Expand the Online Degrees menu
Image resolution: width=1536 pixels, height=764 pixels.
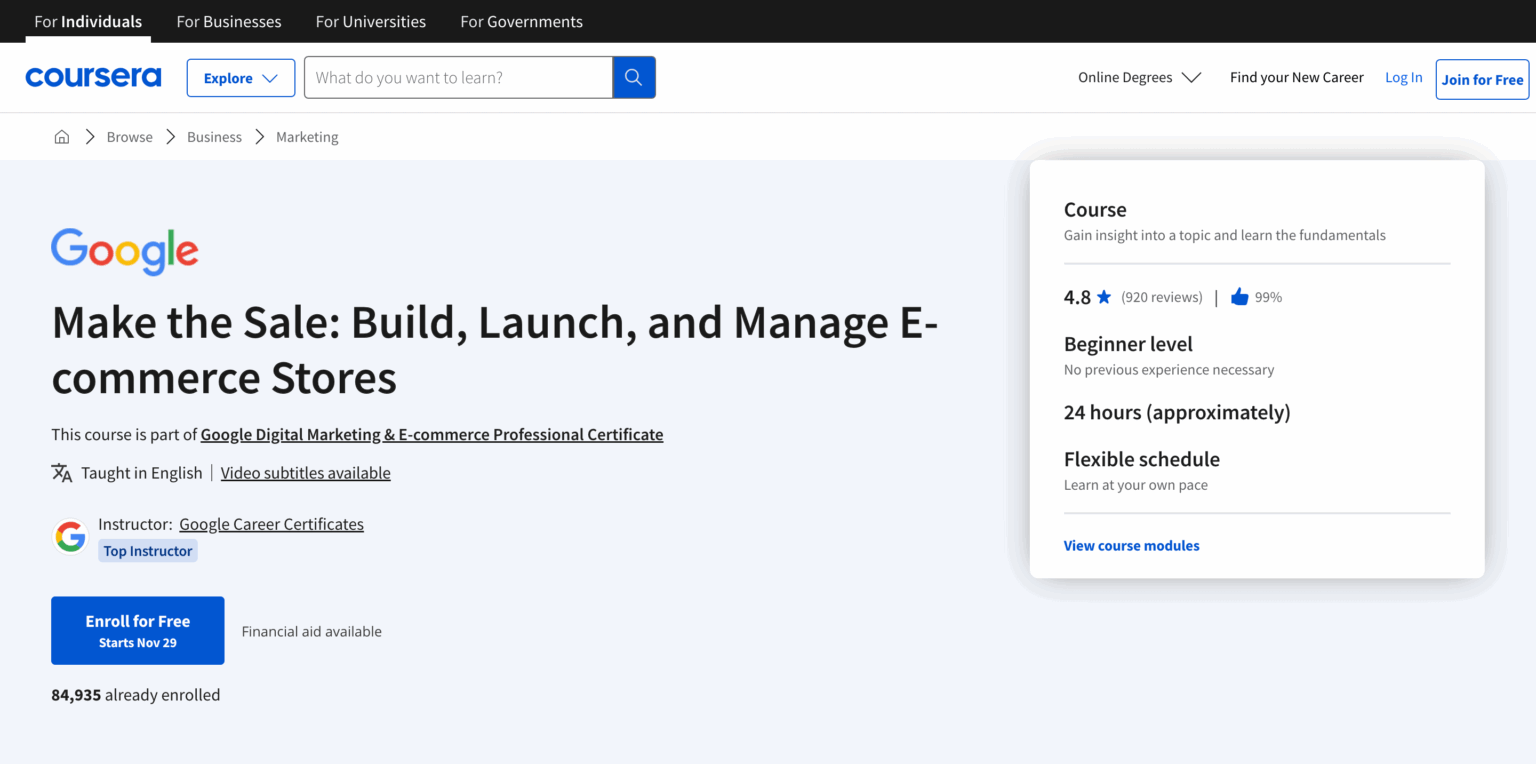coord(1139,77)
